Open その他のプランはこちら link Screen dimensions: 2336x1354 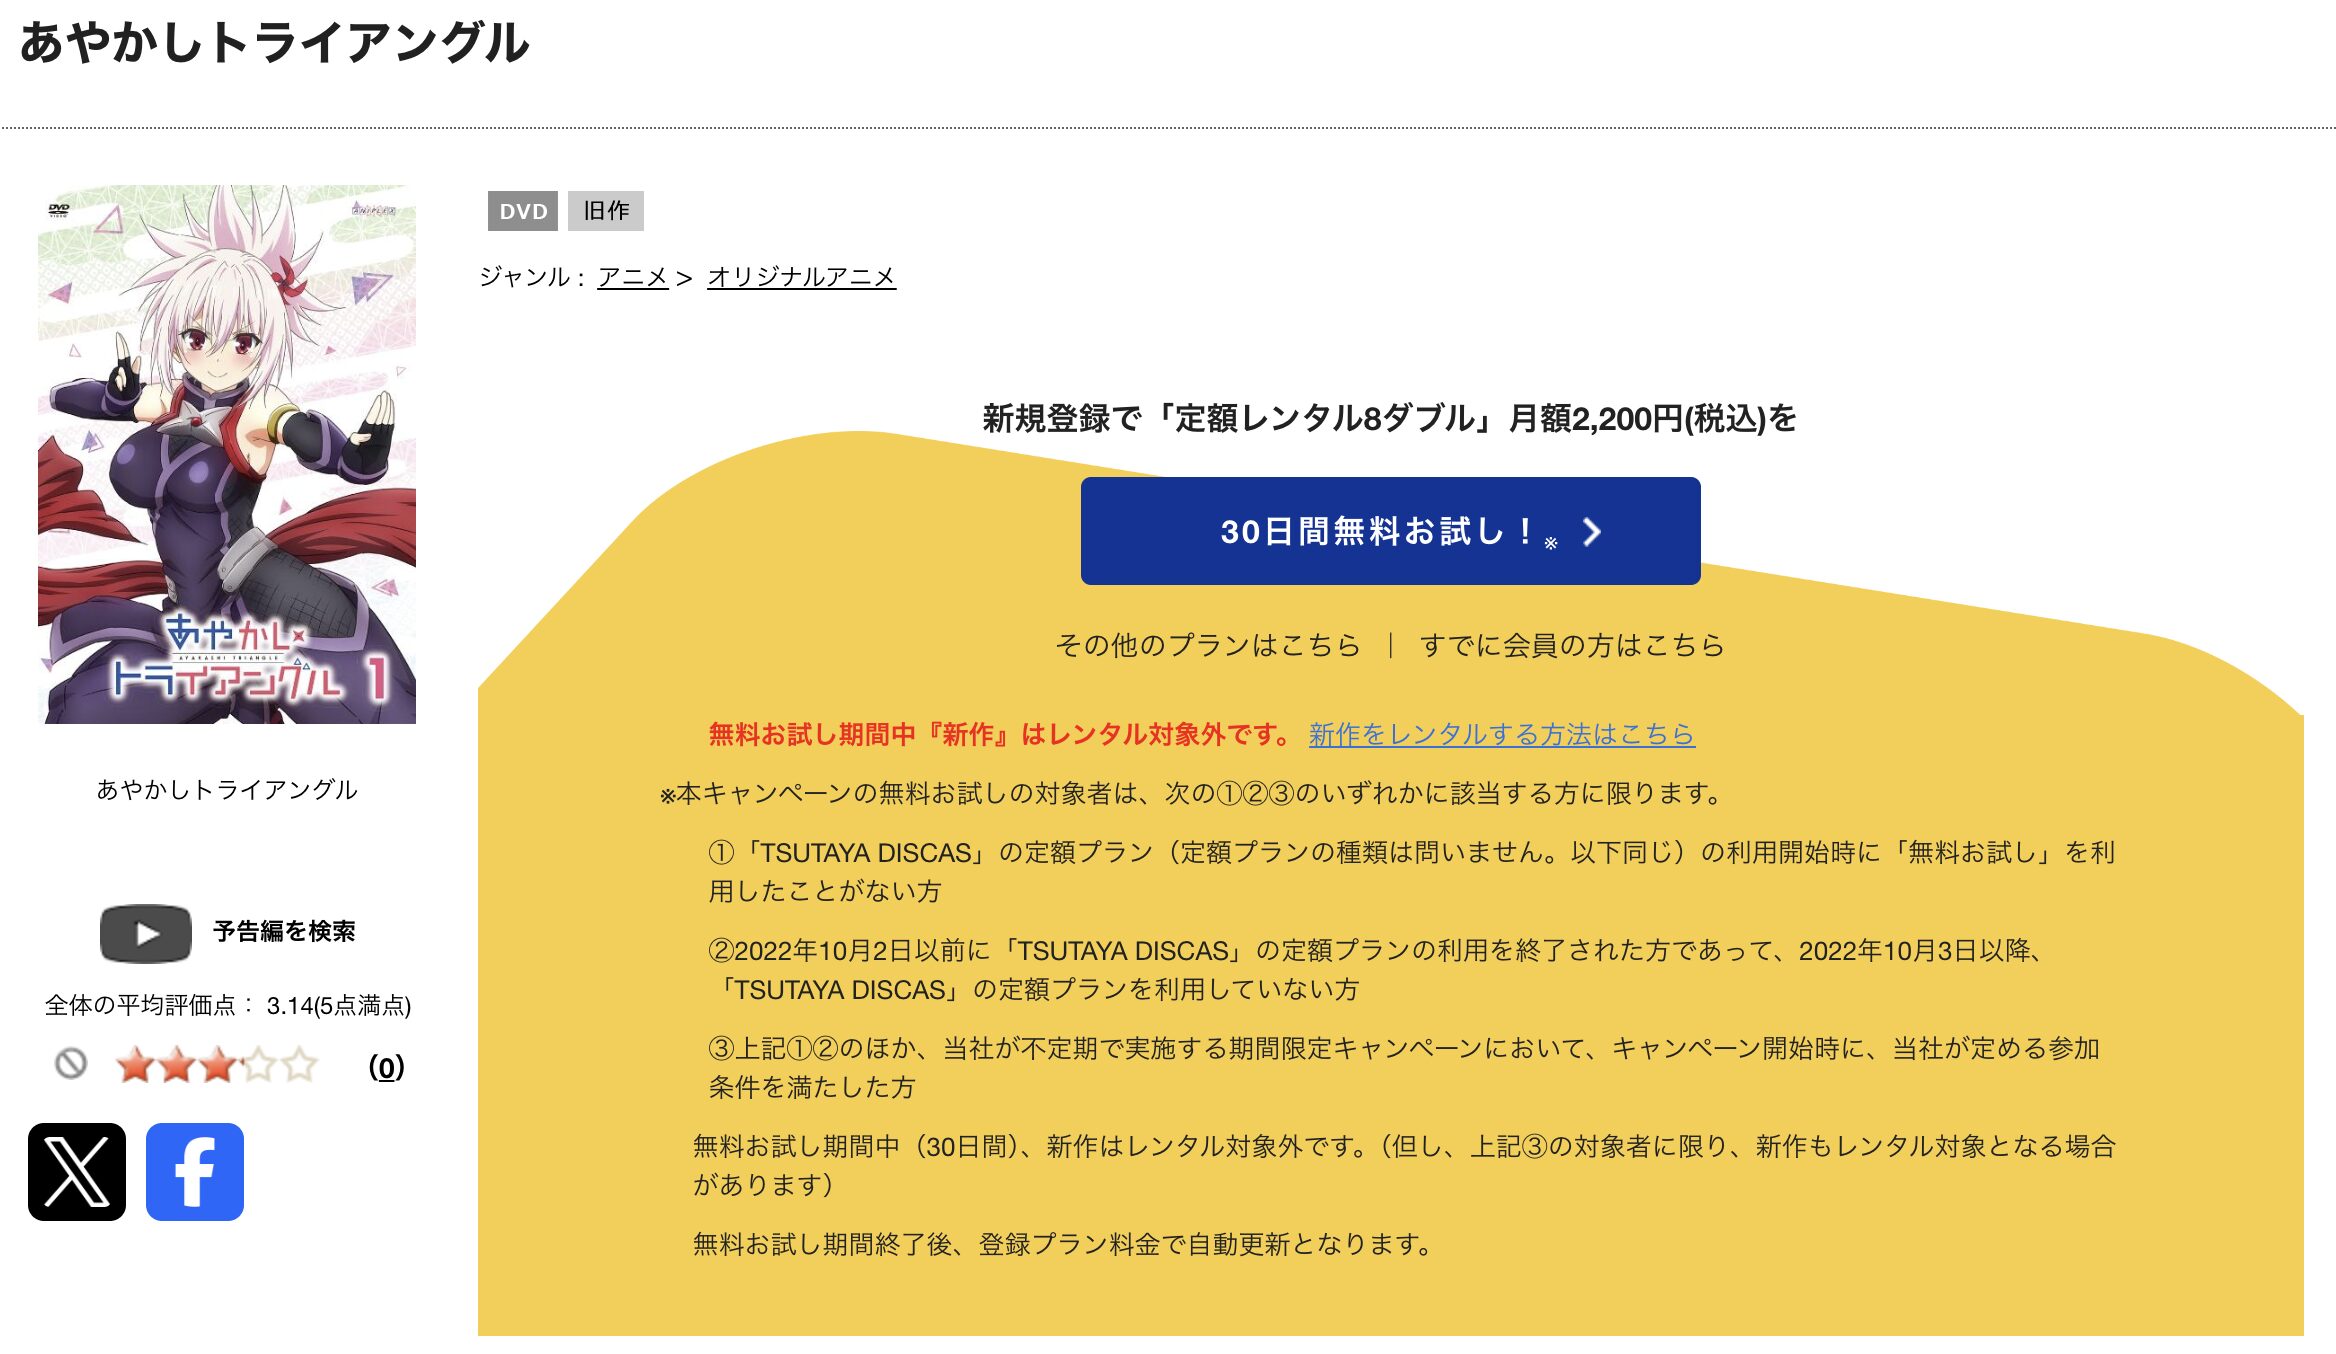click(1208, 645)
